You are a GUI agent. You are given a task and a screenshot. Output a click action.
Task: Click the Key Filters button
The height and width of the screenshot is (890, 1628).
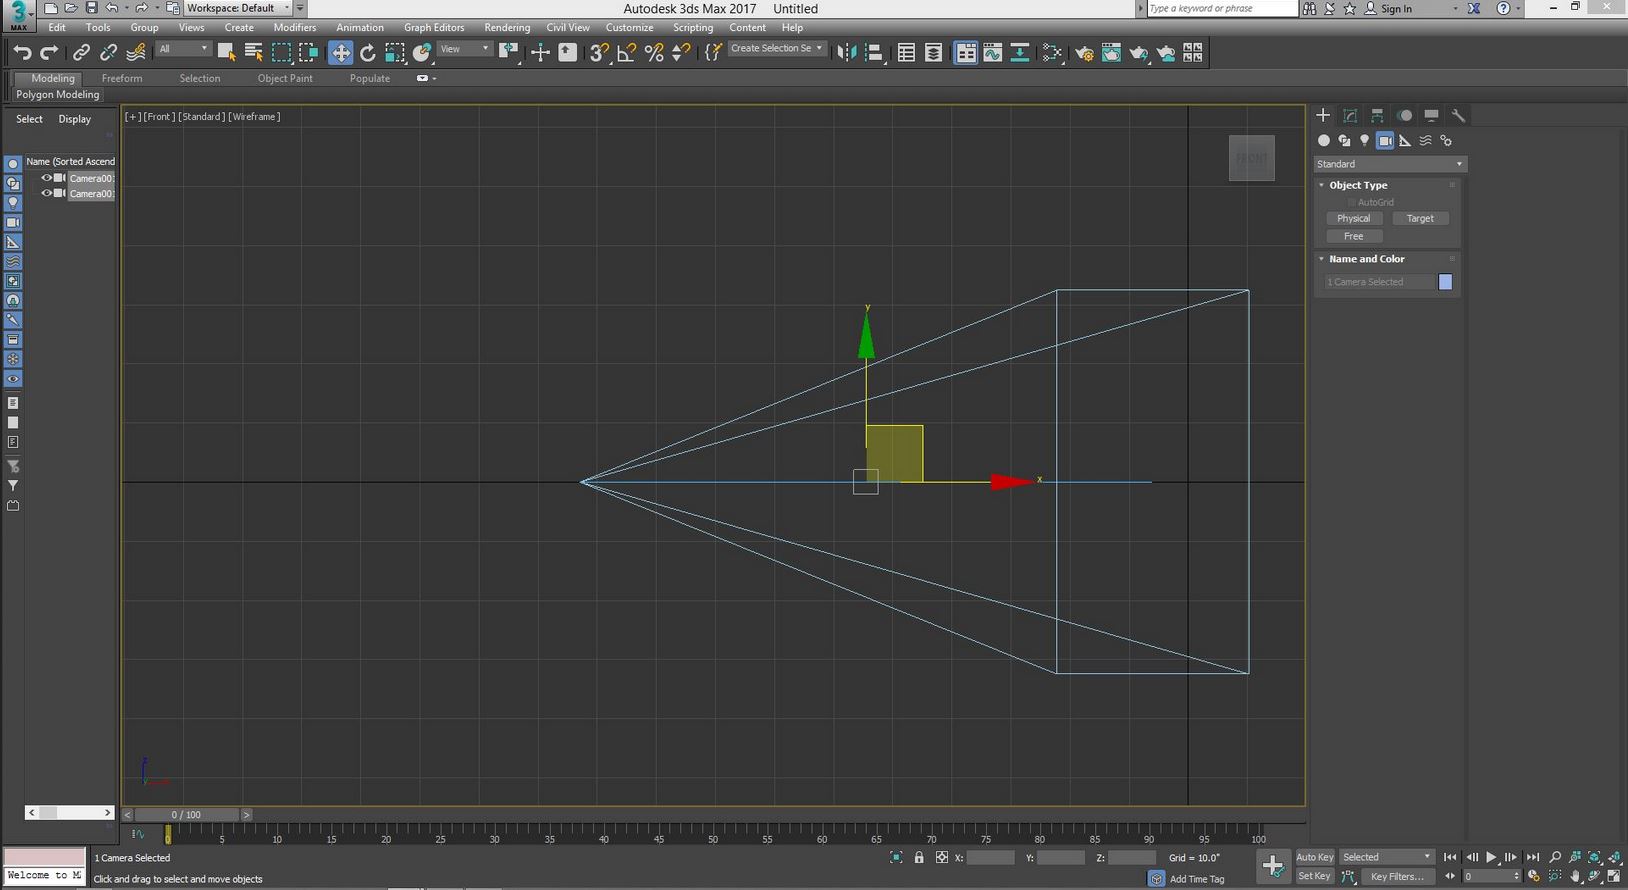click(1396, 877)
